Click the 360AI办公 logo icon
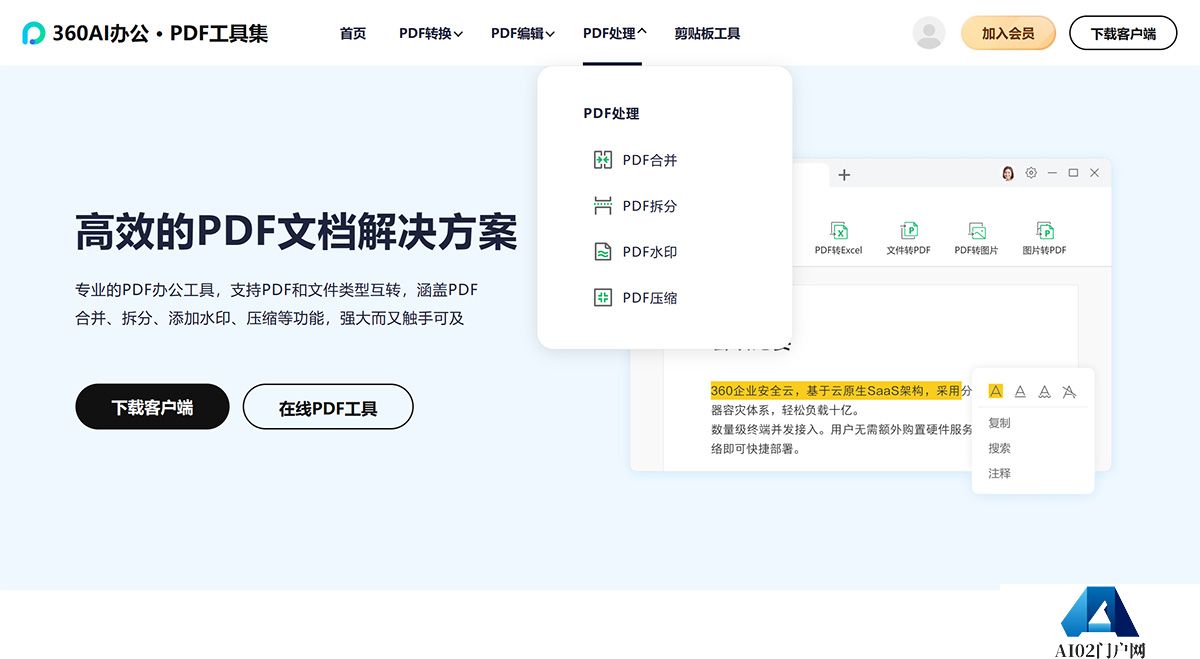Viewport: 1200px width, 659px height. pos(34,33)
